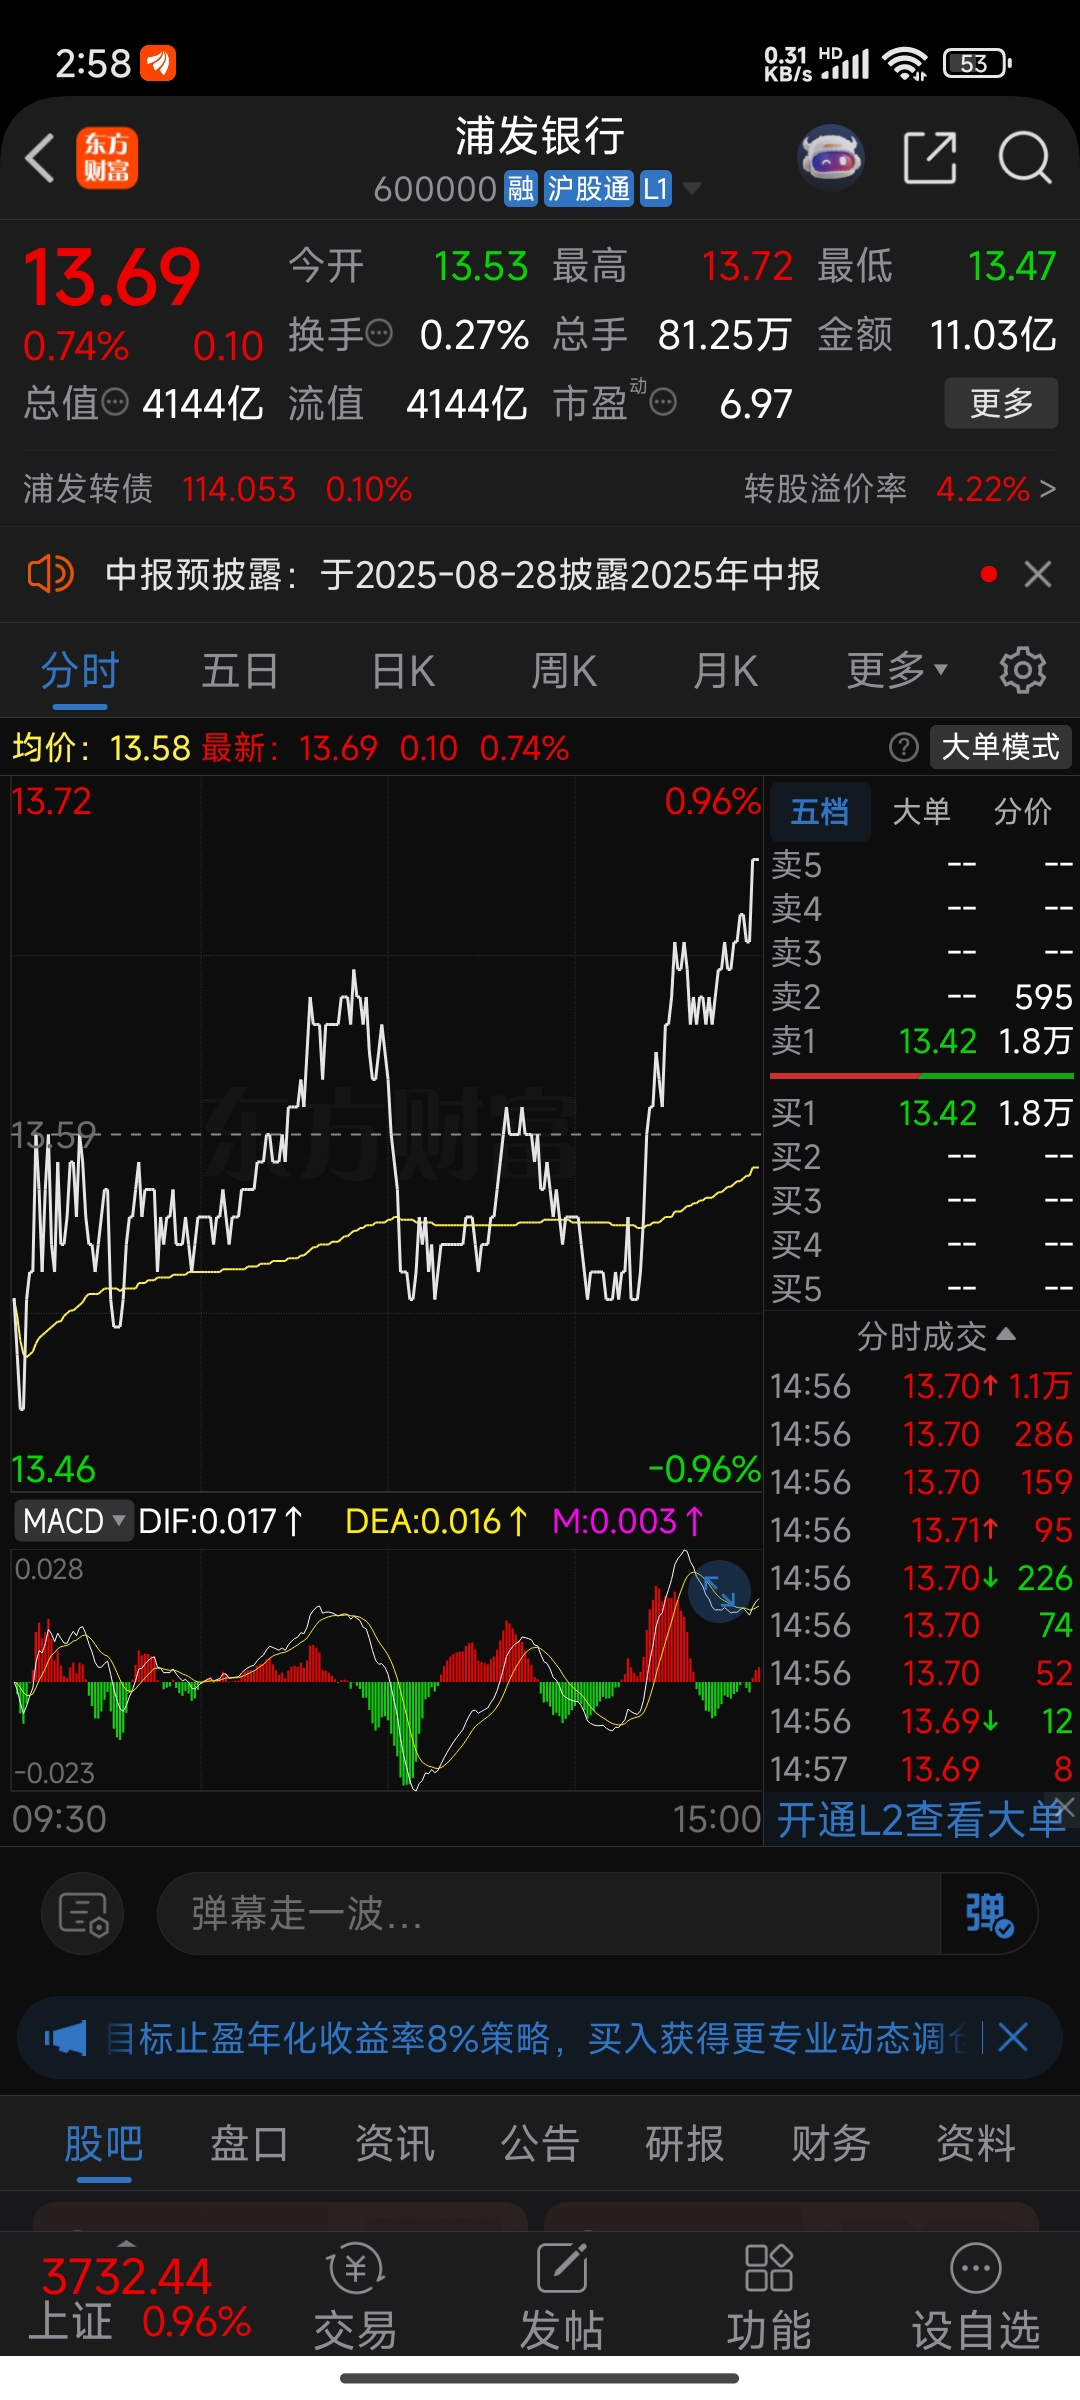This screenshot has height=2400, width=1080.
Task: Close the 开通L2 prompt
Action: coord(1065,1807)
